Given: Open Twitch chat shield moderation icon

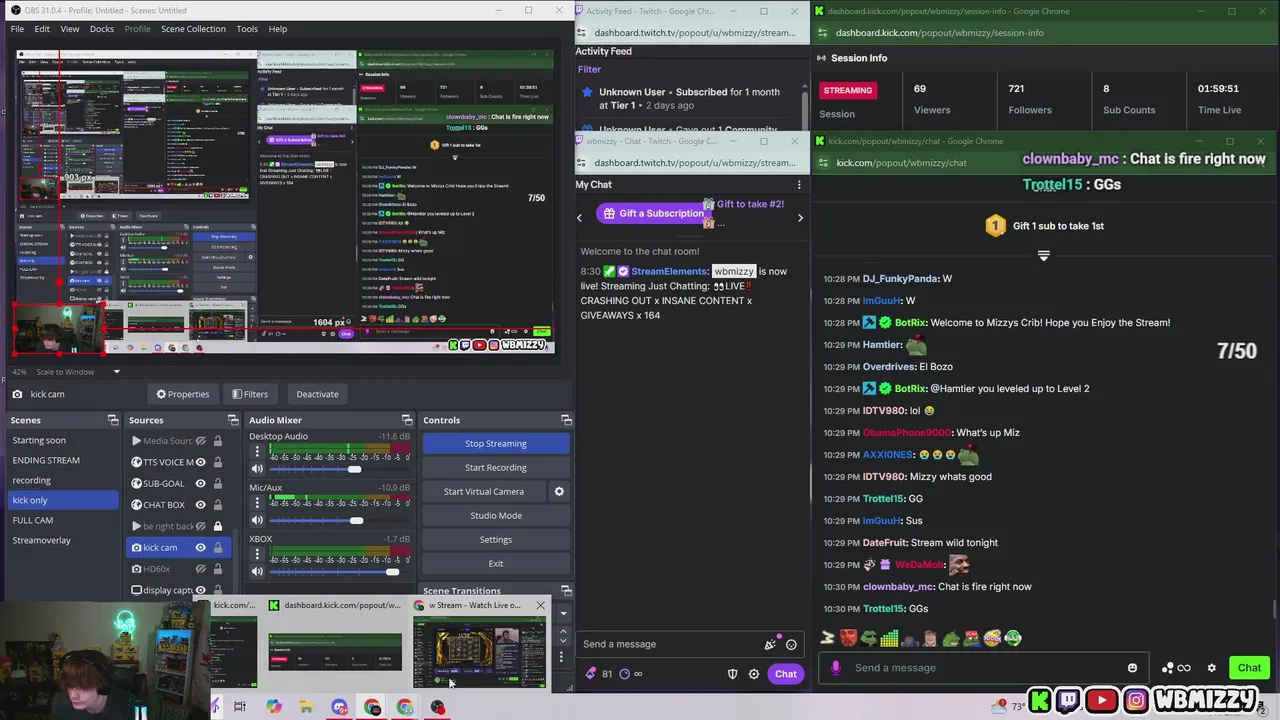Looking at the screenshot, I should tap(732, 674).
